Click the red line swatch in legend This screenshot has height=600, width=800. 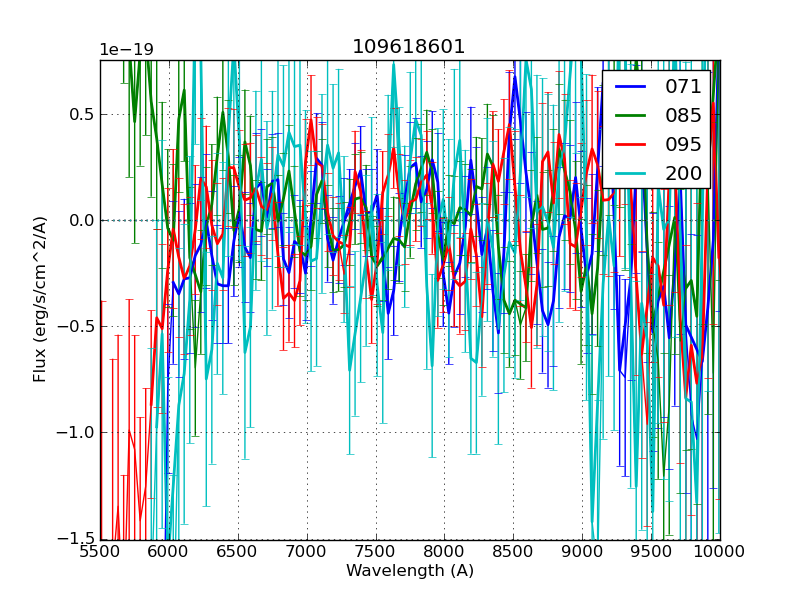point(632,144)
